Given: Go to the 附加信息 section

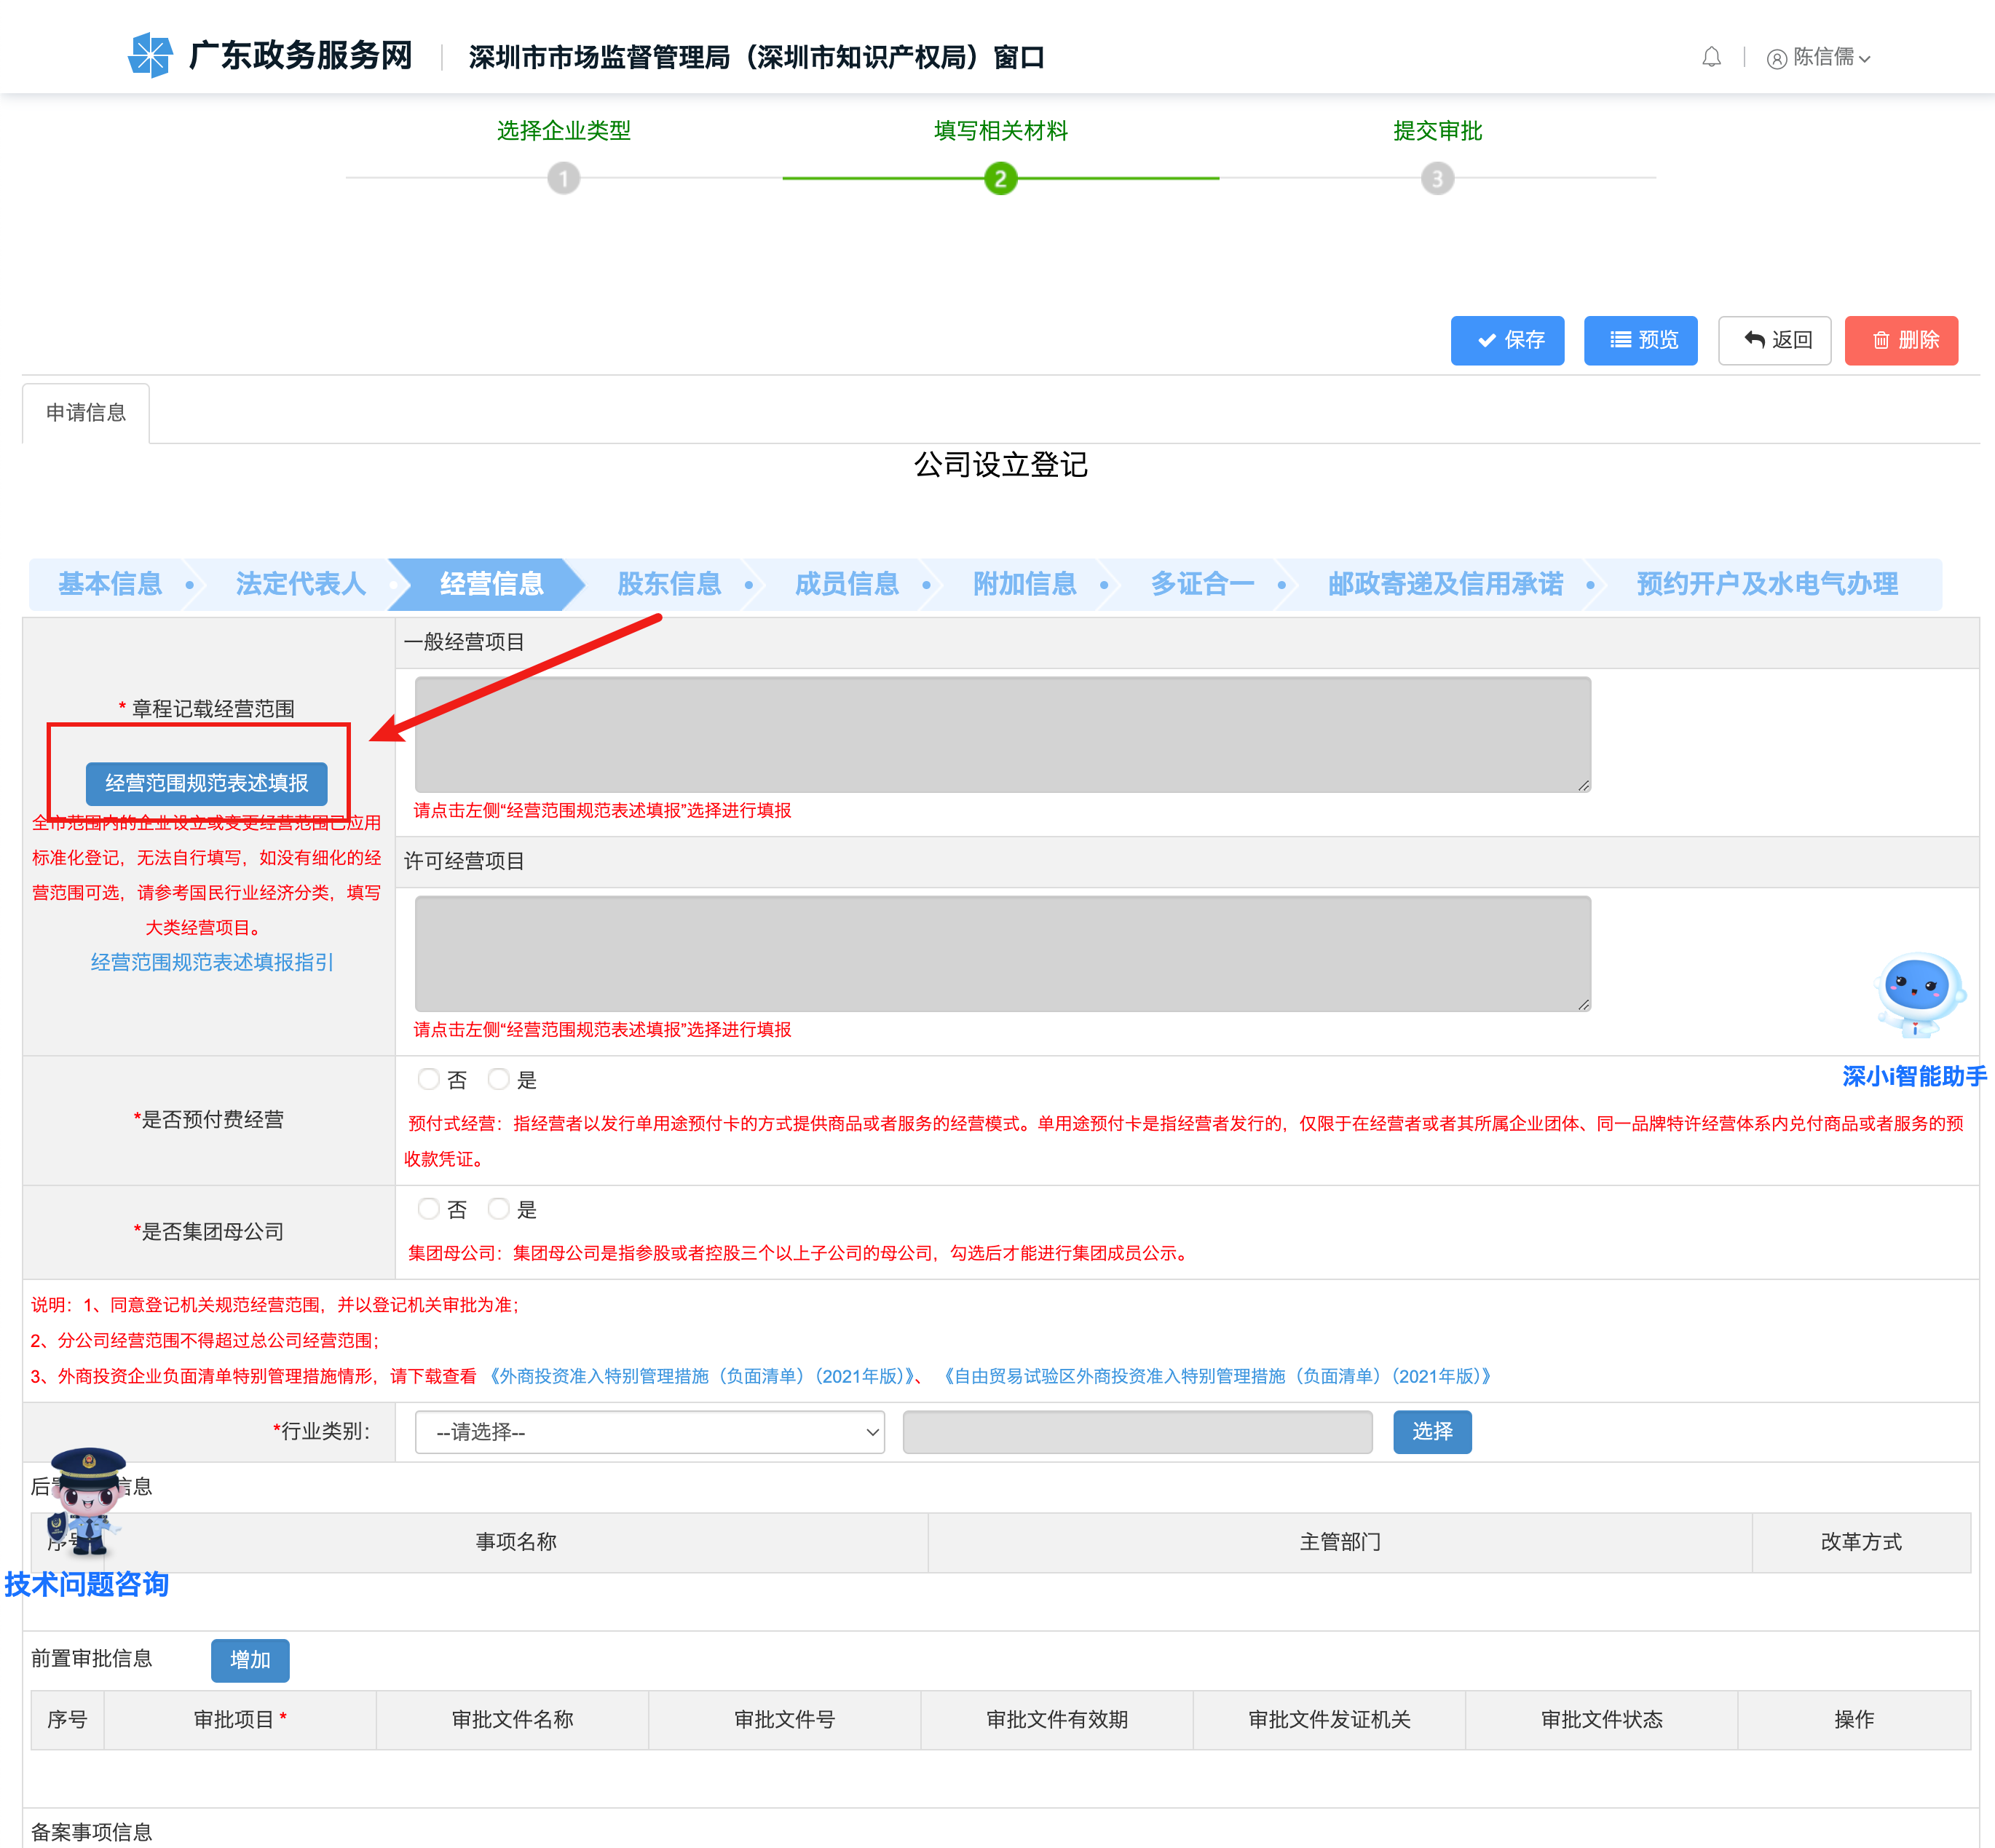Looking at the screenshot, I should coord(1024,584).
